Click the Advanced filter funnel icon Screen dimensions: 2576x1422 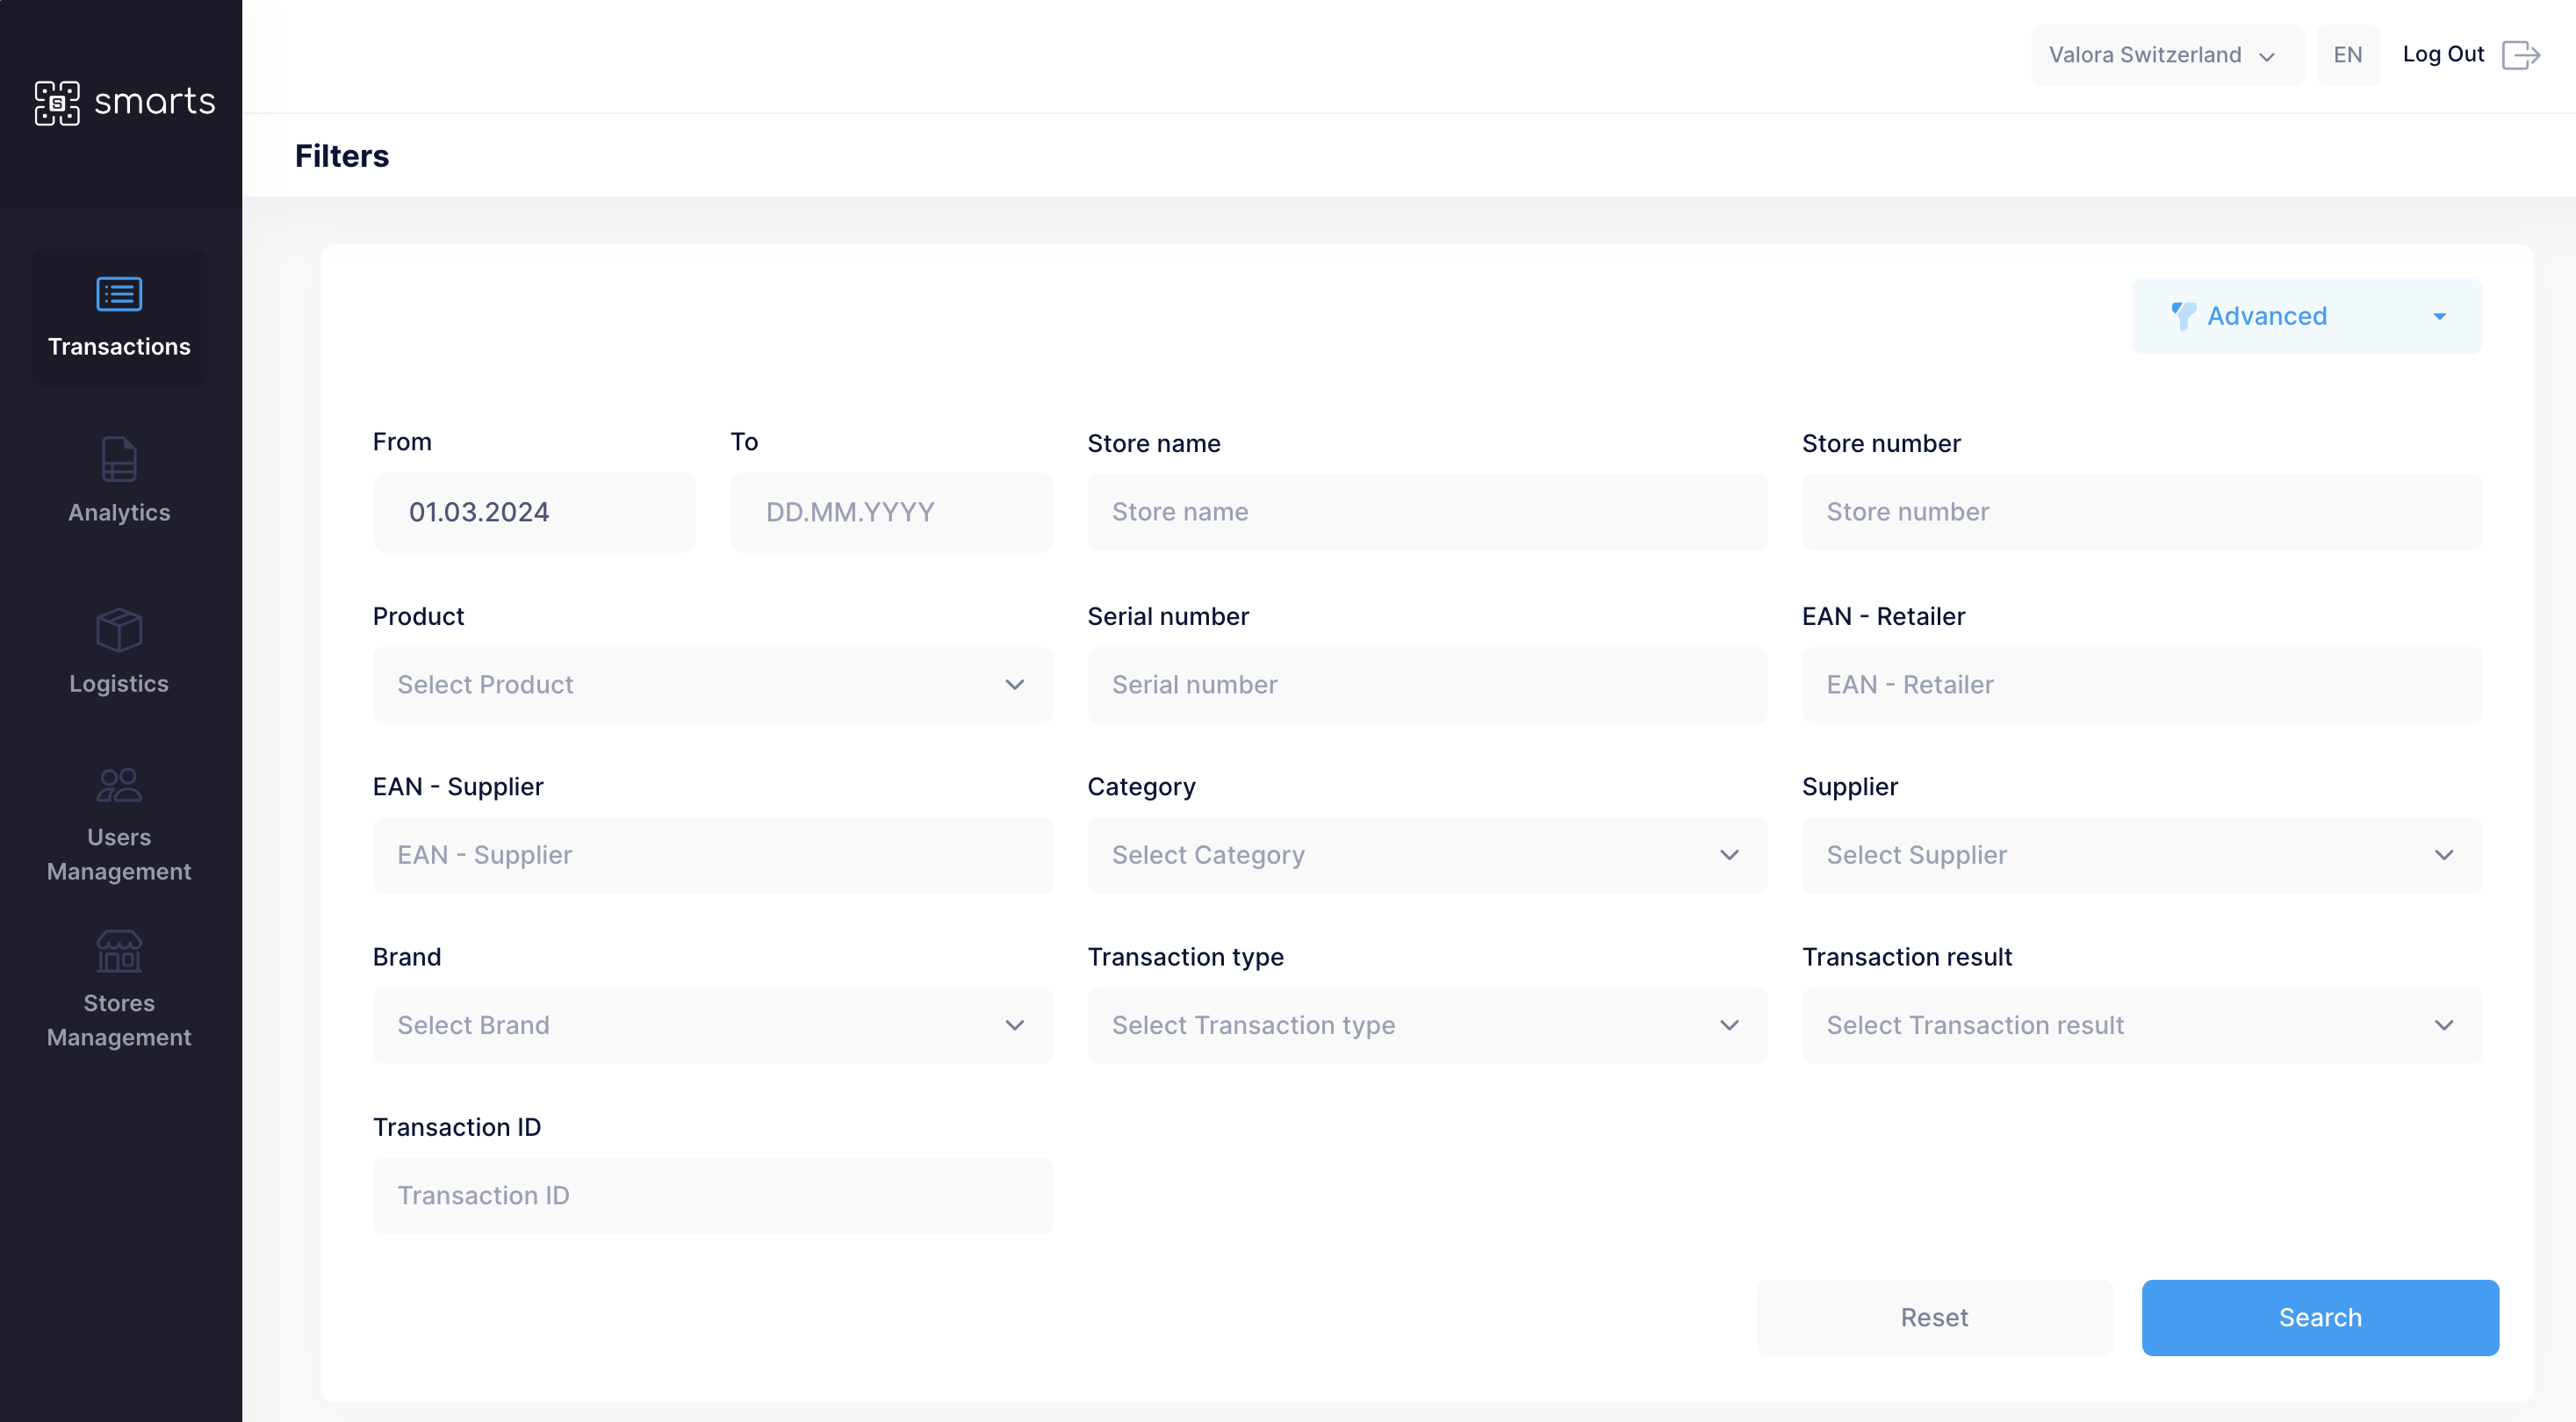(2183, 316)
